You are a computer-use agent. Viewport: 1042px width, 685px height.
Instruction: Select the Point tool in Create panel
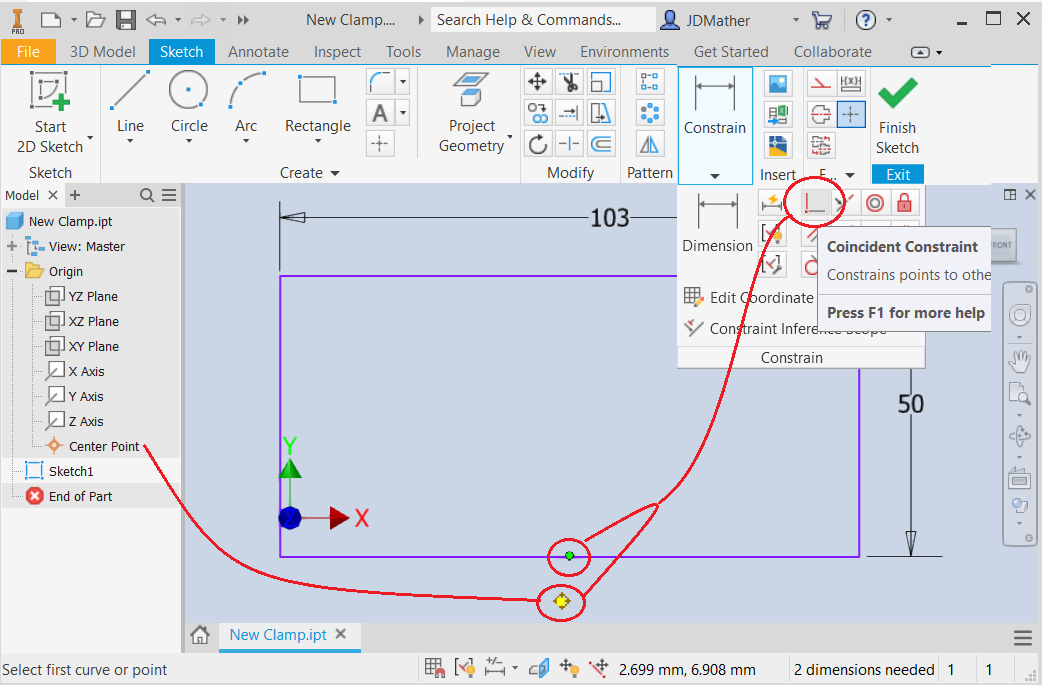click(x=379, y=144)
